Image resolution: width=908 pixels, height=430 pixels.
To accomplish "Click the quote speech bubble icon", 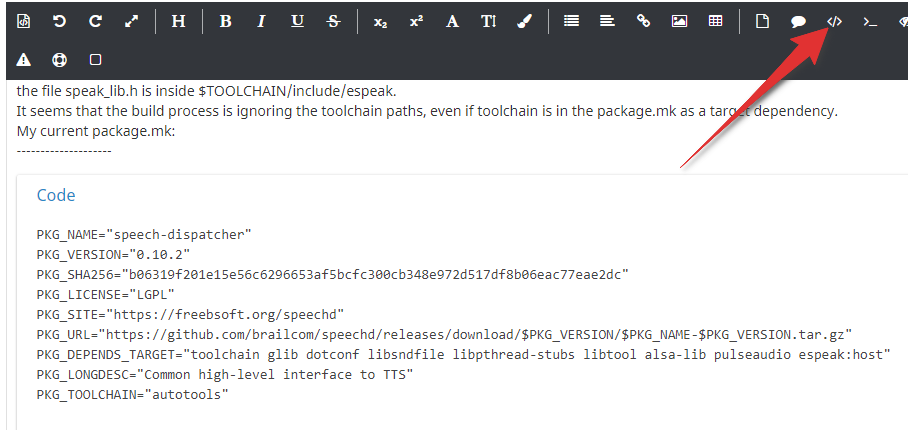I will click(798, 21).
